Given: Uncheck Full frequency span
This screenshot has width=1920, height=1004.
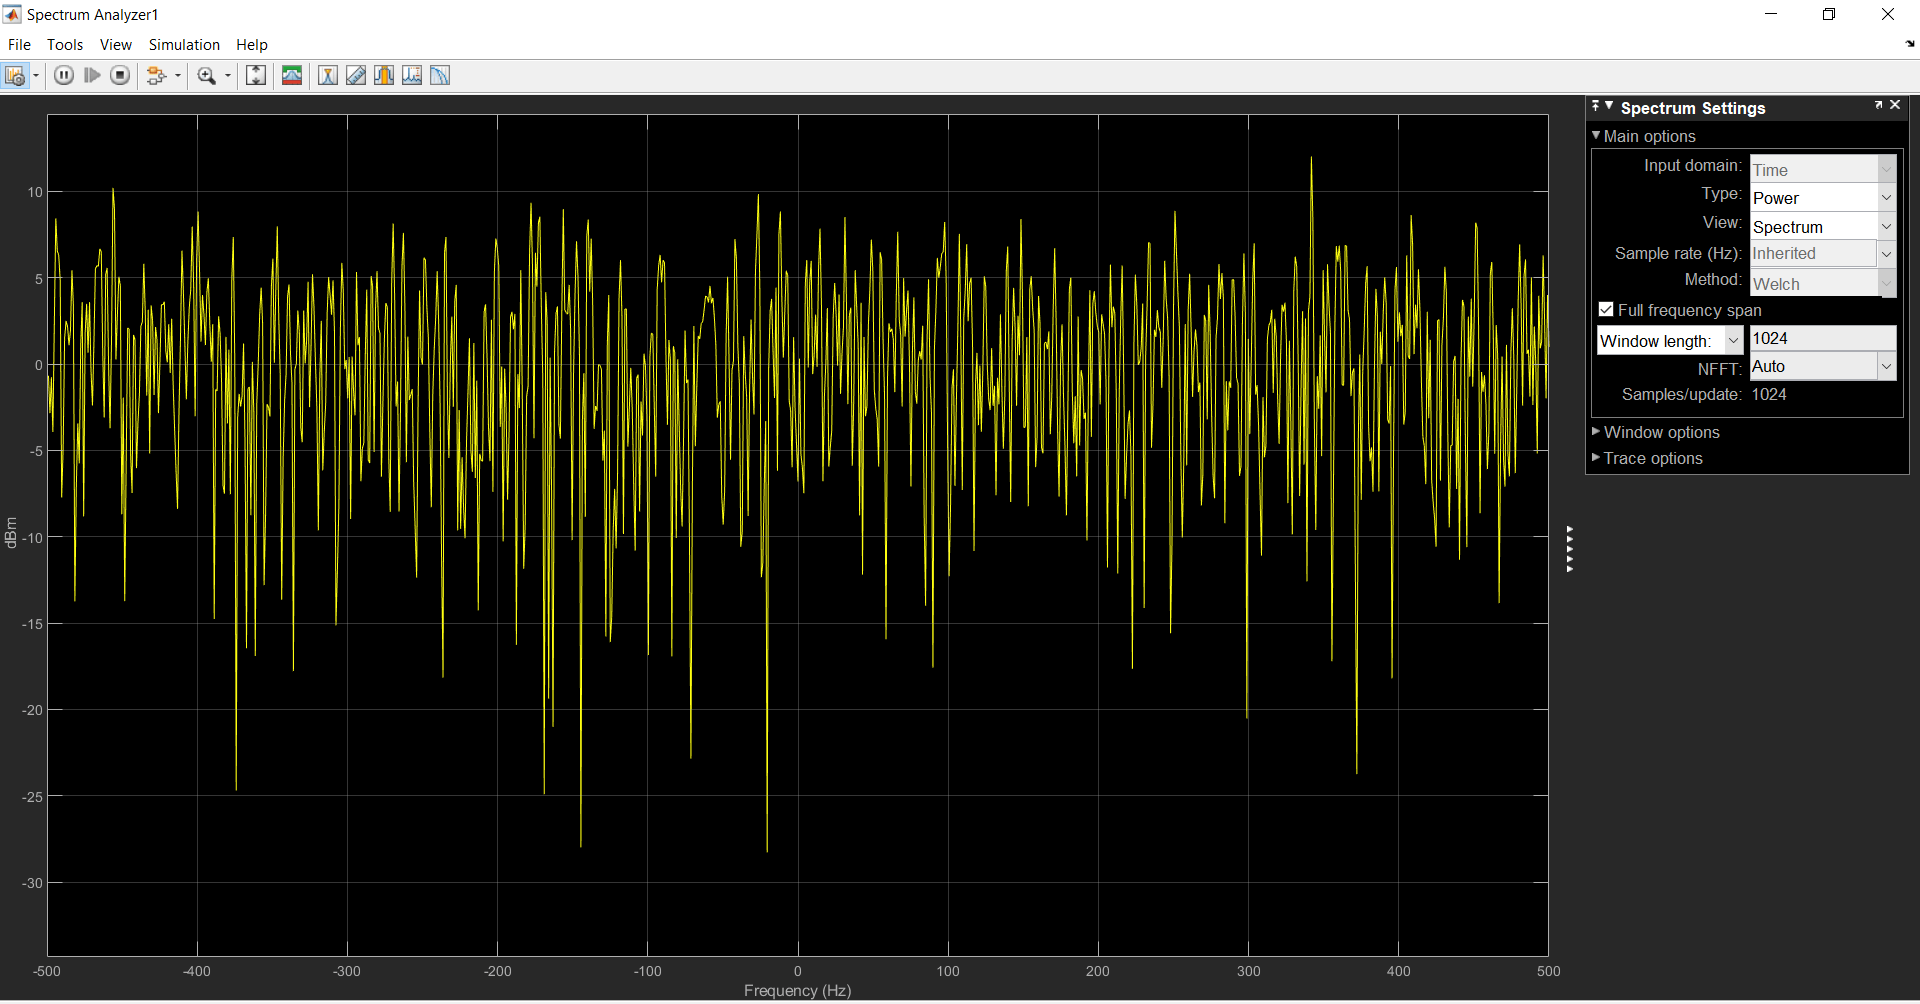Looking at the screenshot, I should click(1606, 310).
